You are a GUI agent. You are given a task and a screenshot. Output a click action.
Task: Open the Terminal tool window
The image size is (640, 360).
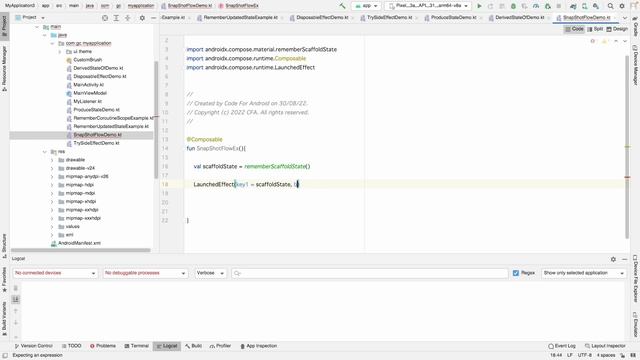point(136,346)
